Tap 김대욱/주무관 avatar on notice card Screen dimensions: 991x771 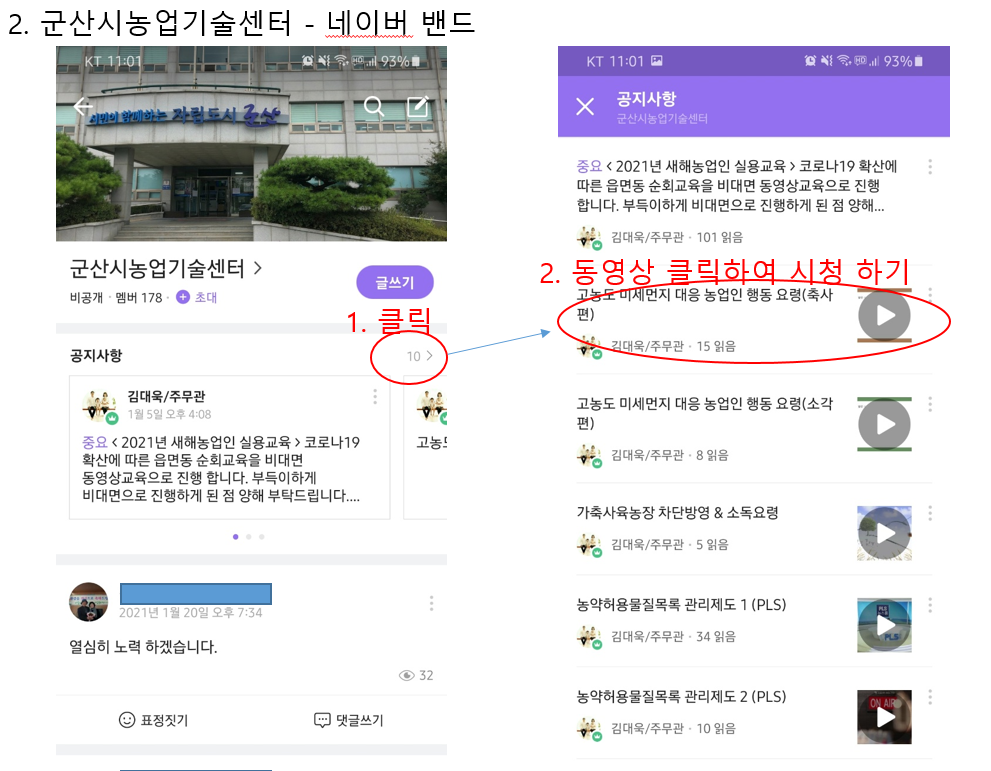pos(100,406)
